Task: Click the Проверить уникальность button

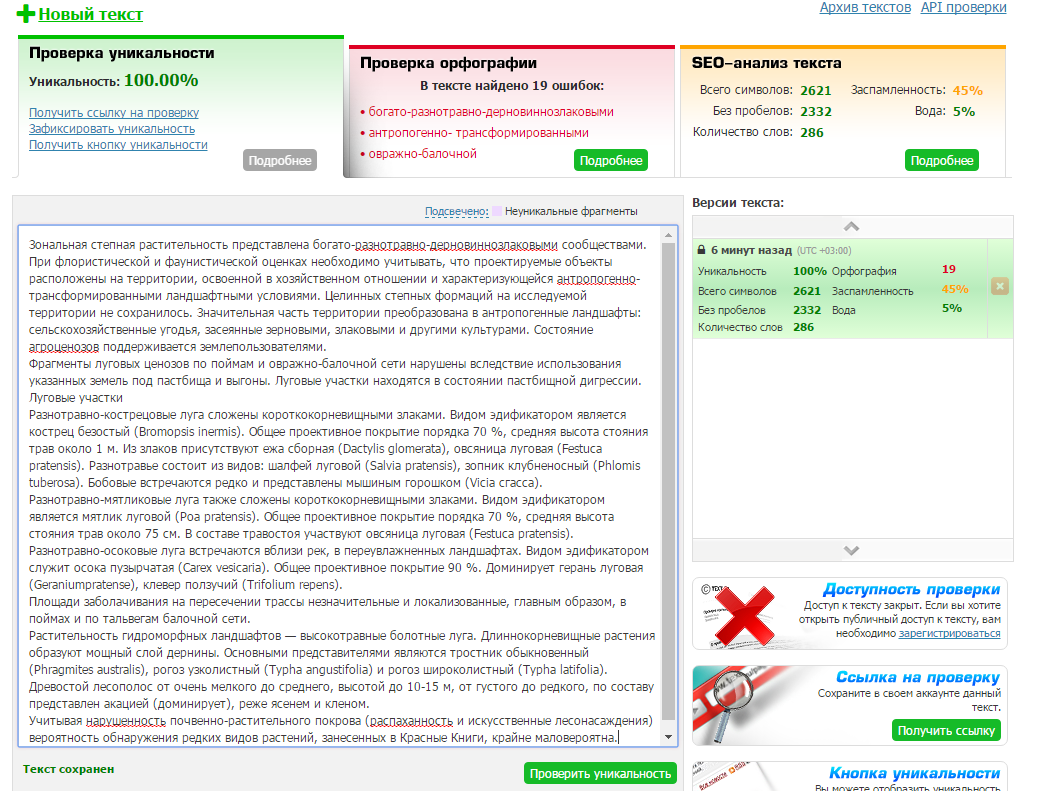Action: pos(600,773)
